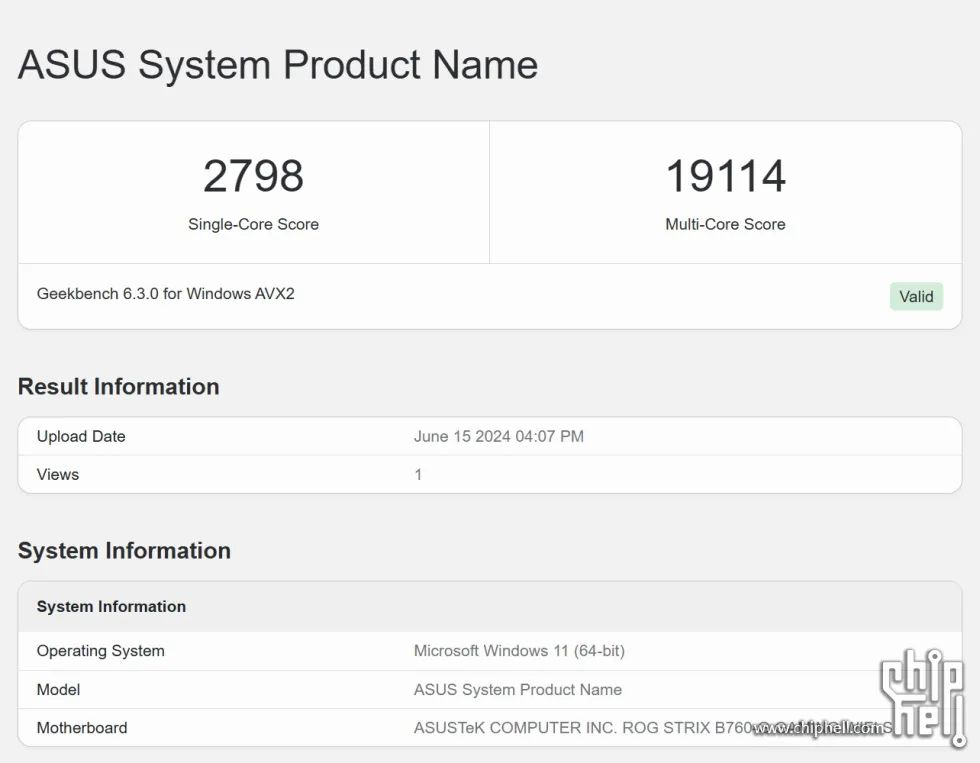Click the "Geekbench 6.3.0 for Windows AVX2" text

[166, 294]
